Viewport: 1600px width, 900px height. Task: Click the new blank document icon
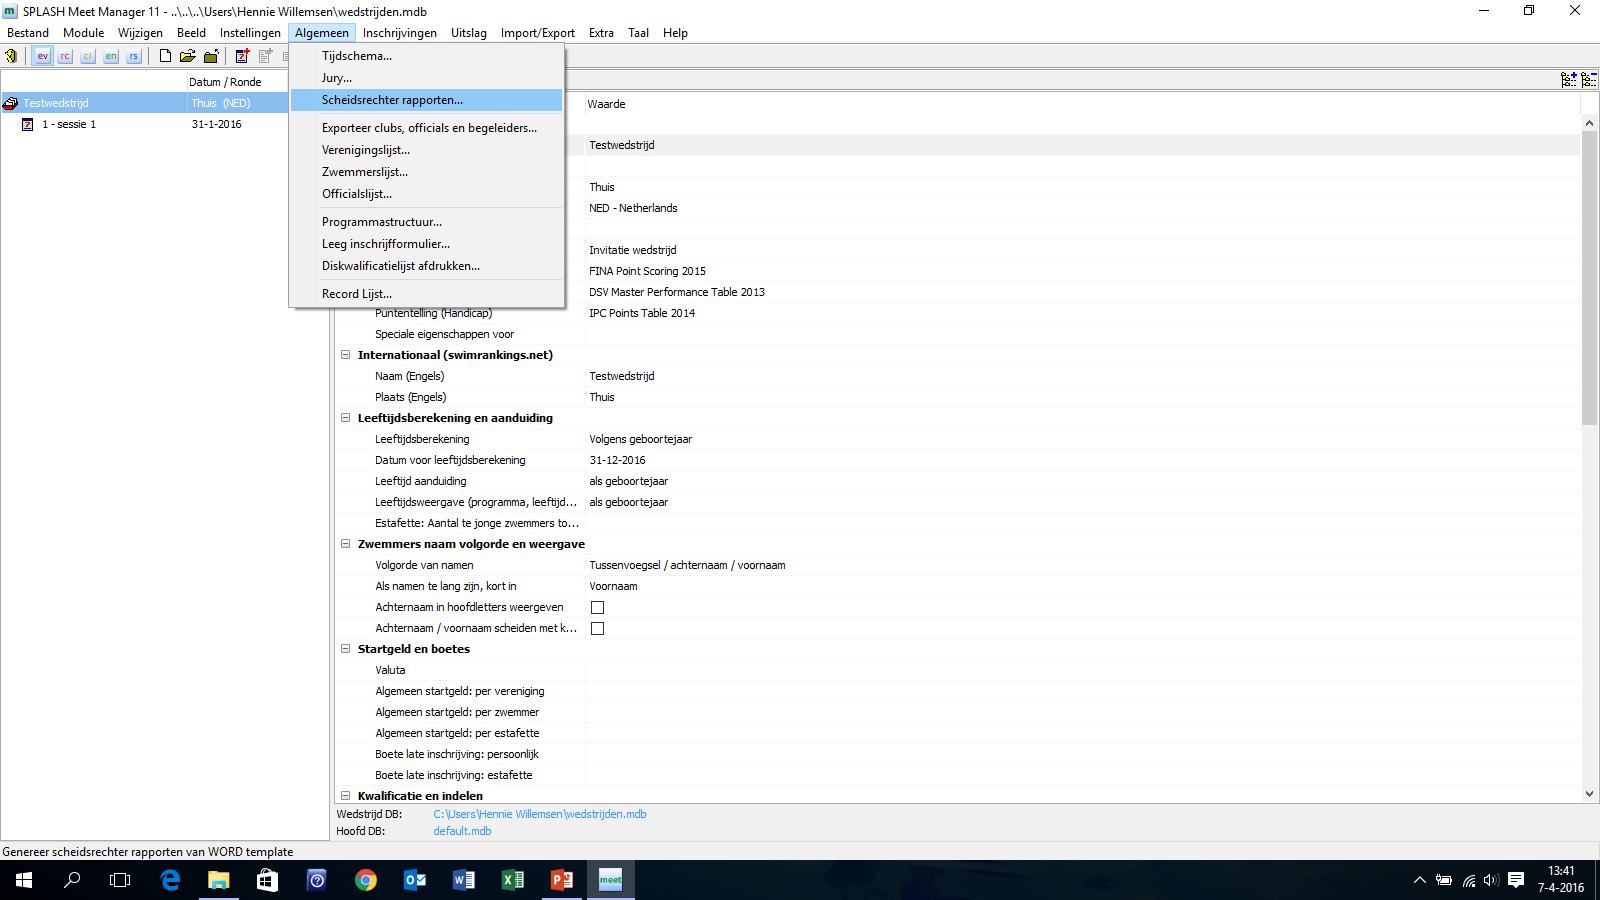(x=165, y=56)
